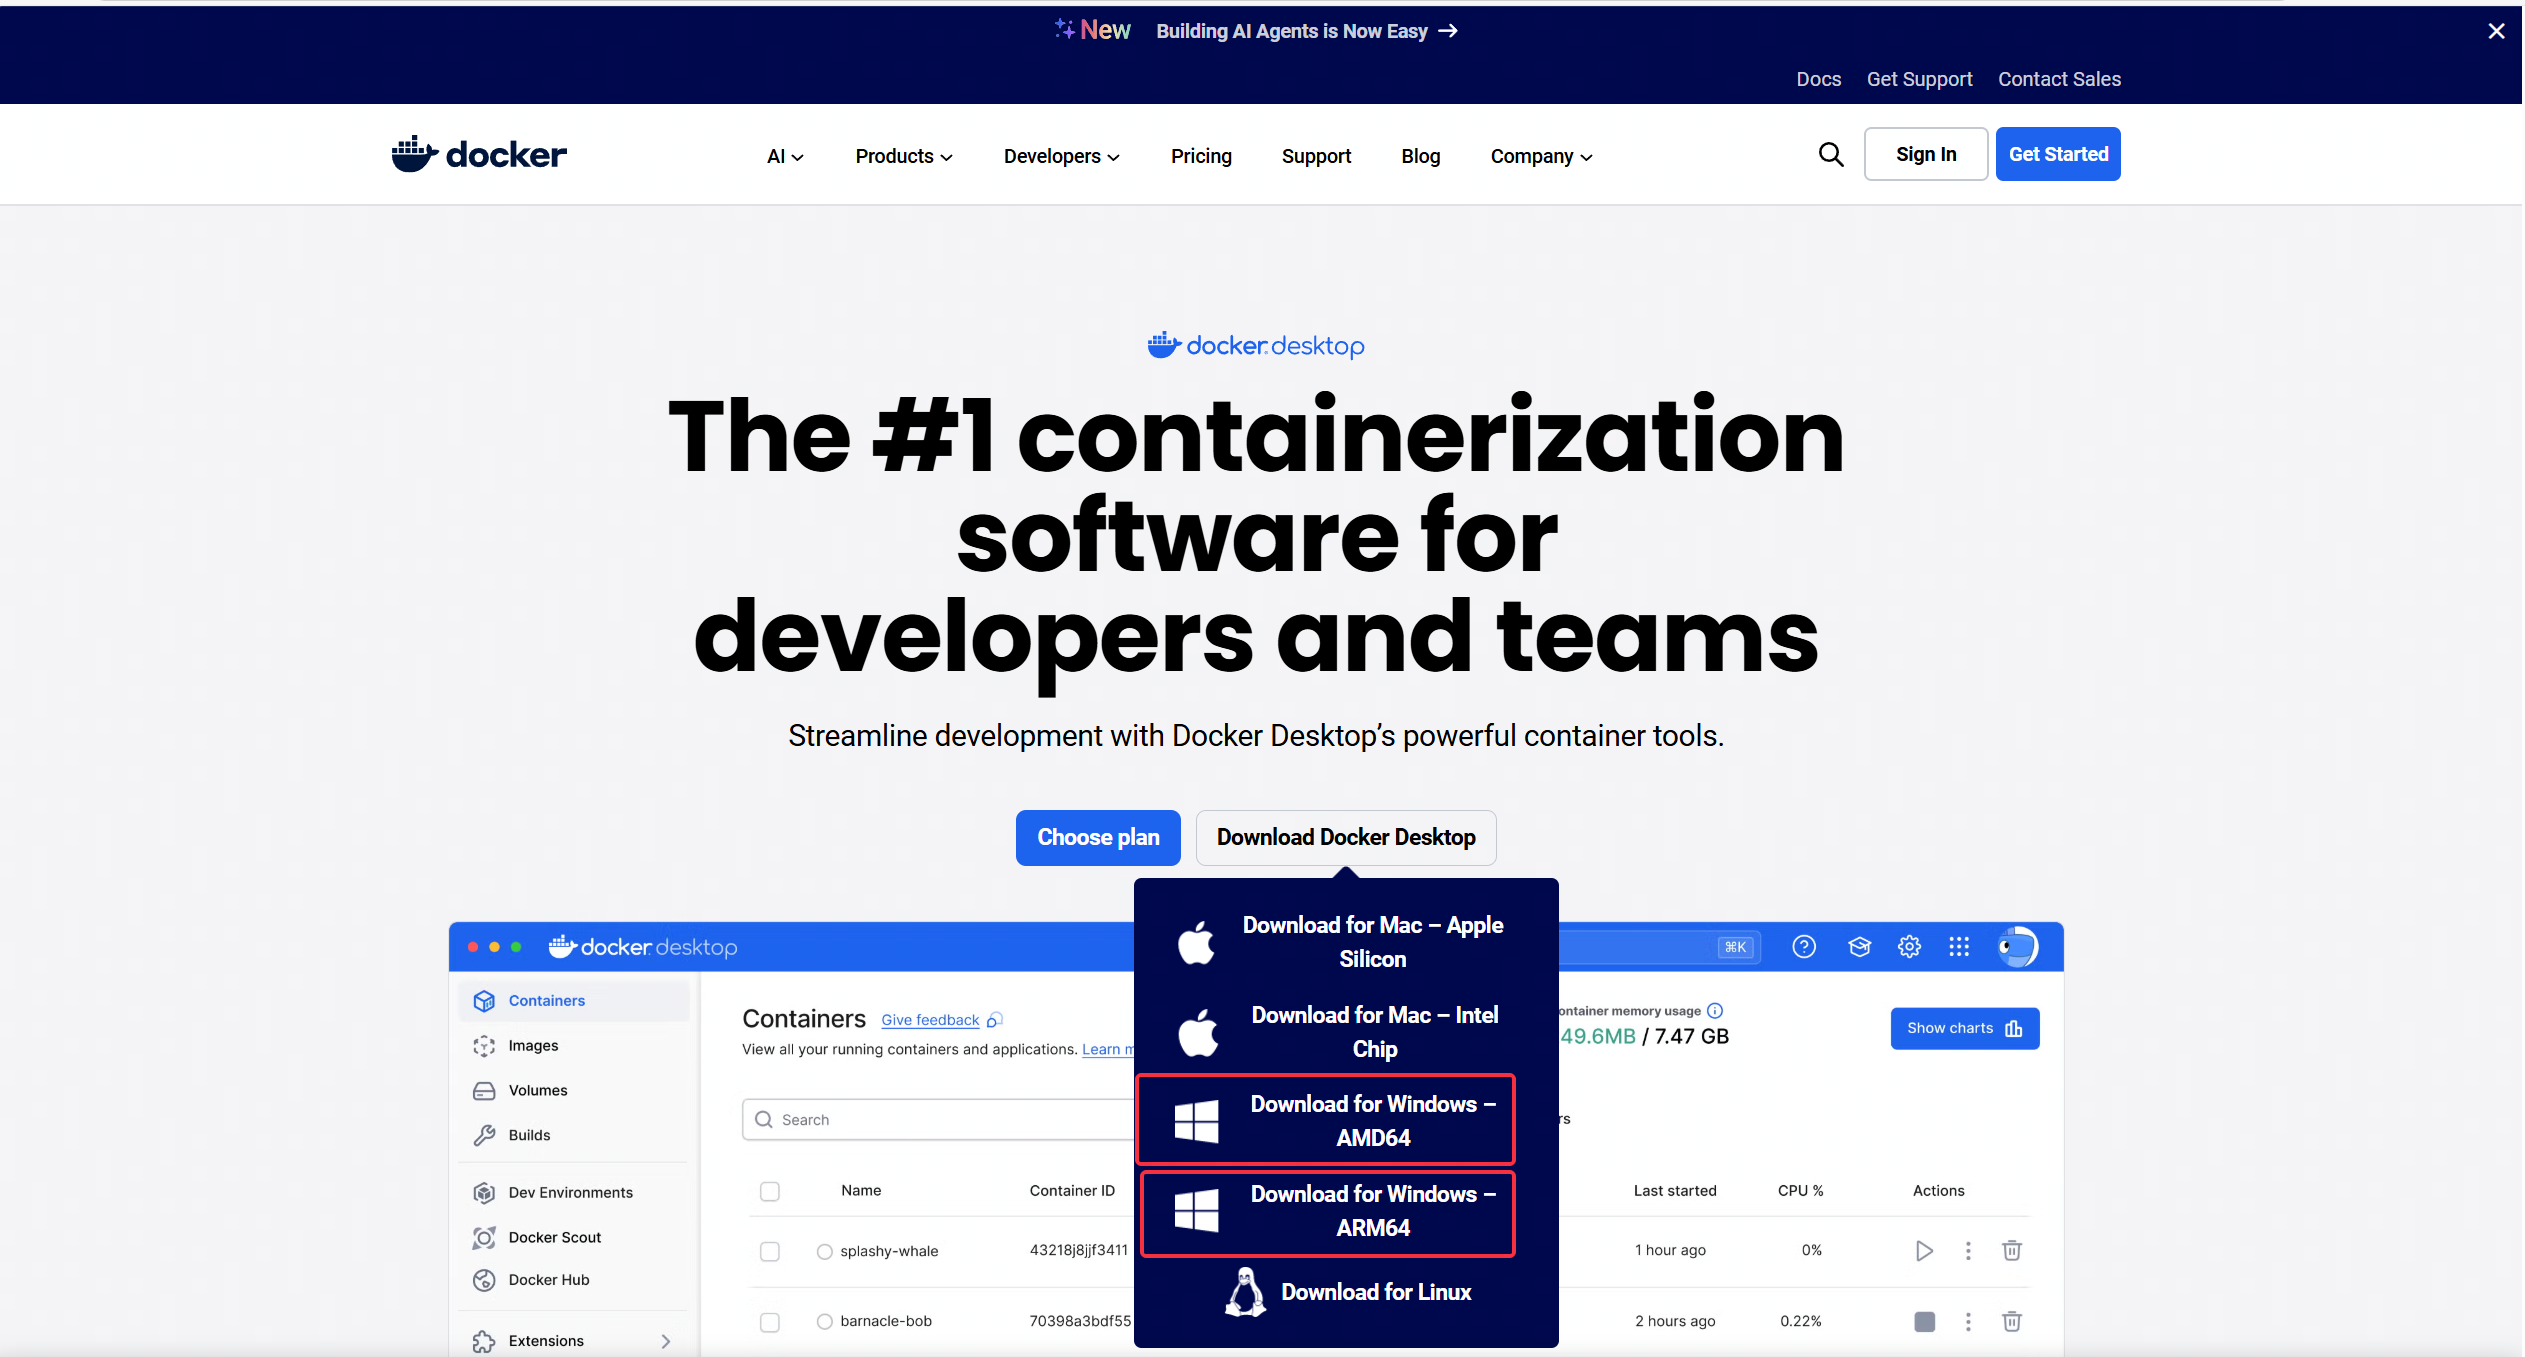
Task: Click the Volumes disk icon in sidebar
Action: click(x=484, y=1091)
